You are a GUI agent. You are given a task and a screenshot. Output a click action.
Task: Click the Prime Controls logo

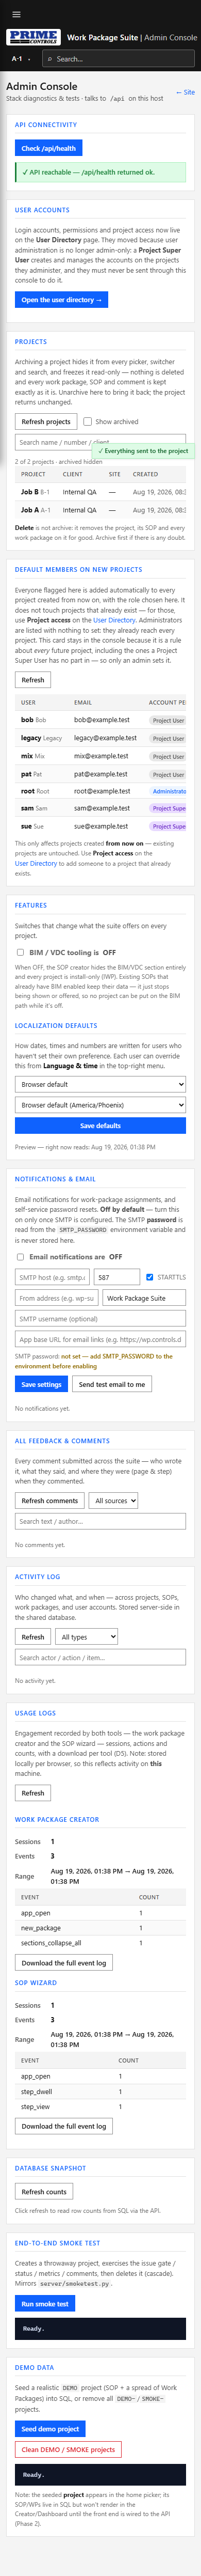[x=33, y=37]
